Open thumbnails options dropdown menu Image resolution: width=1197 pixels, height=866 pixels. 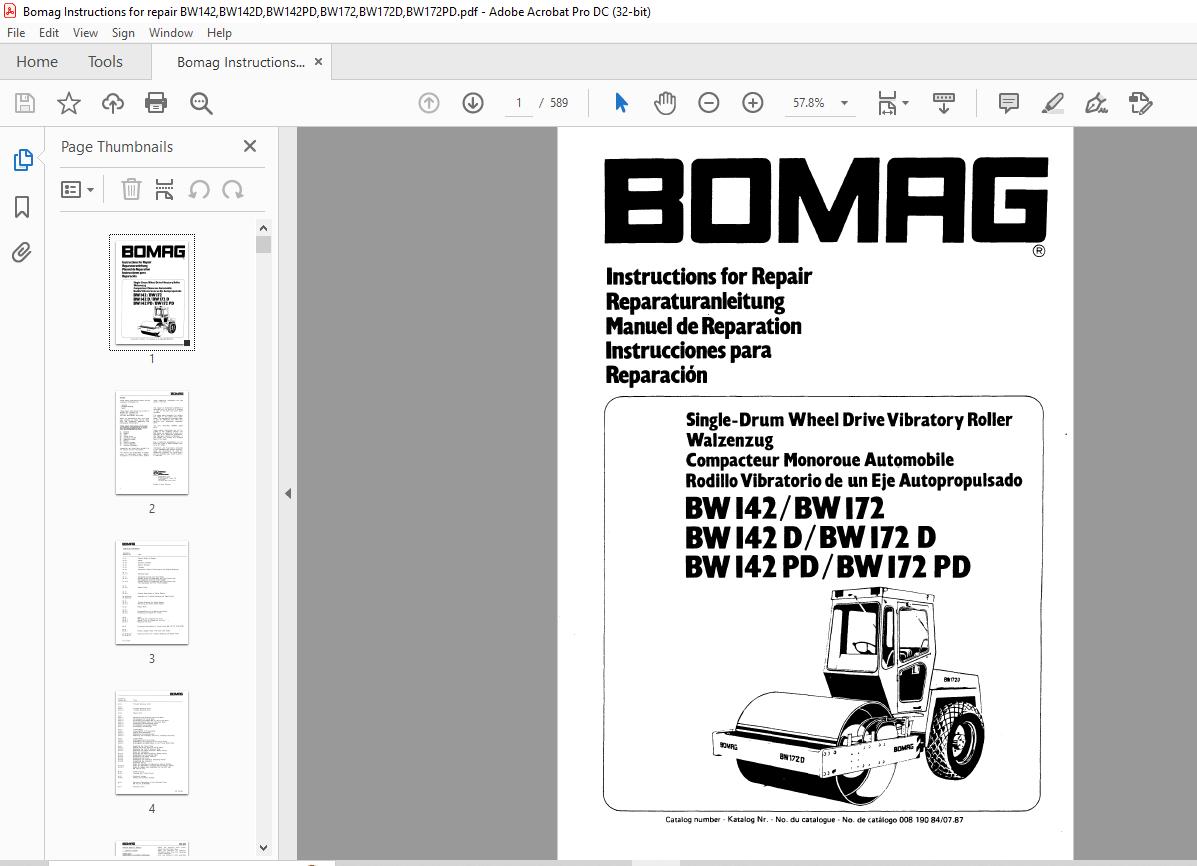coord(77,189)
